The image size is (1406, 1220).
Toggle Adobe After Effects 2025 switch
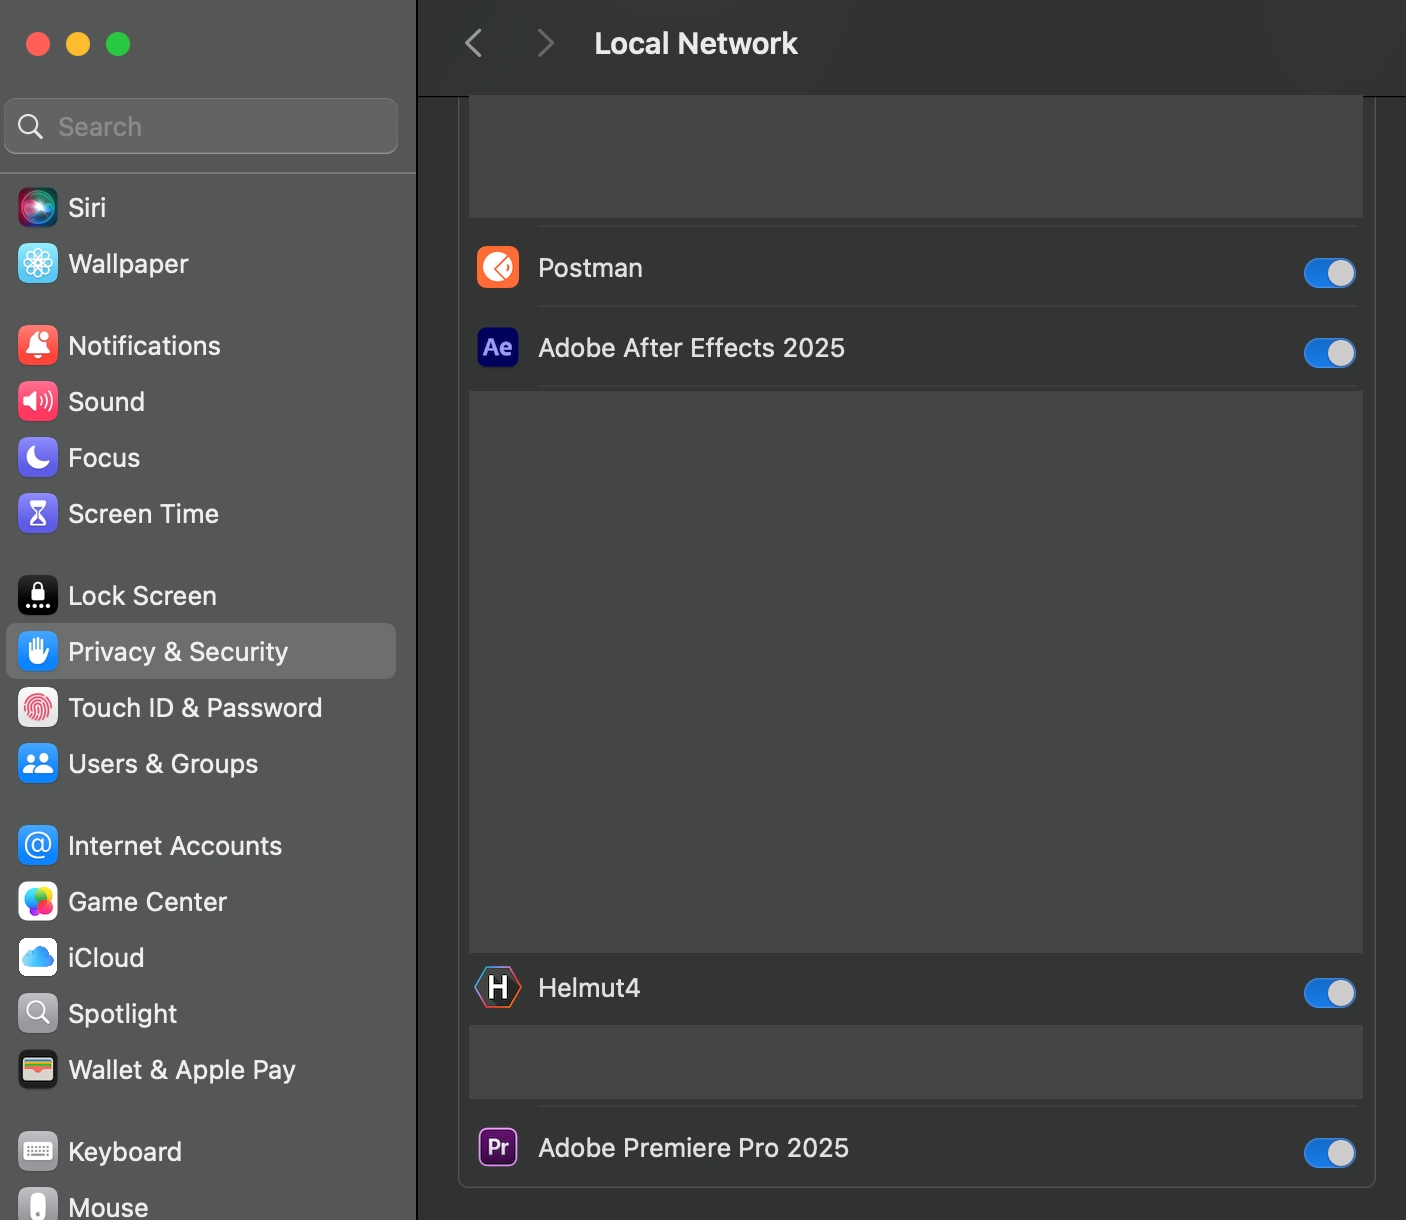(1329, 353)
